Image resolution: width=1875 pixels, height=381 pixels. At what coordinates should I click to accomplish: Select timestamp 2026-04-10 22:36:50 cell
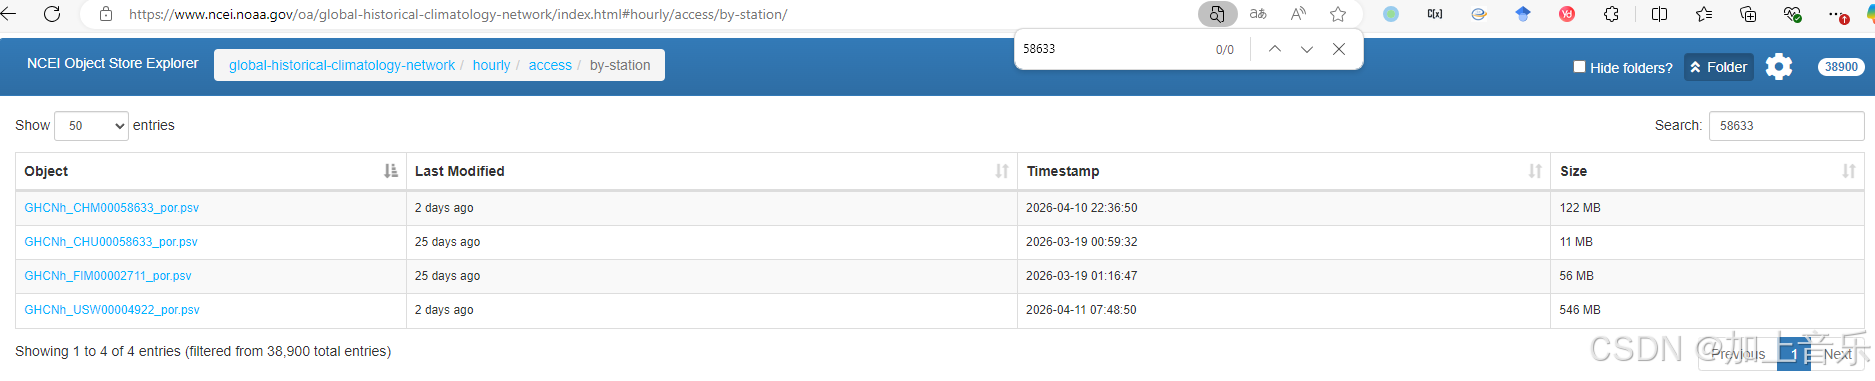[1284, 208]
